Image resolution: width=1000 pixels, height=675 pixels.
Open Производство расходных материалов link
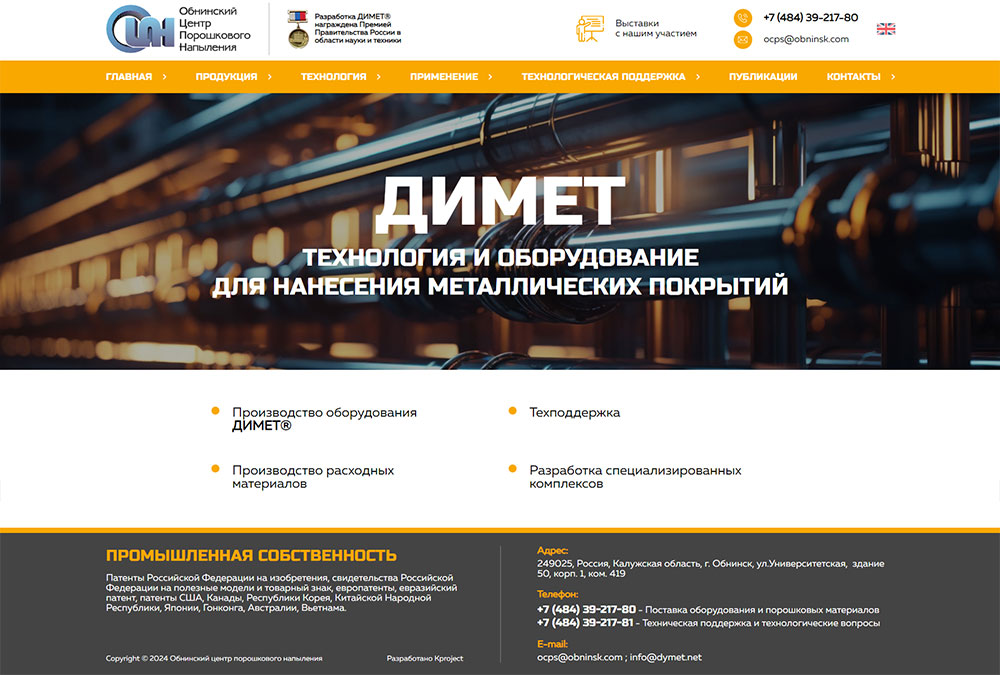point(313,477)
